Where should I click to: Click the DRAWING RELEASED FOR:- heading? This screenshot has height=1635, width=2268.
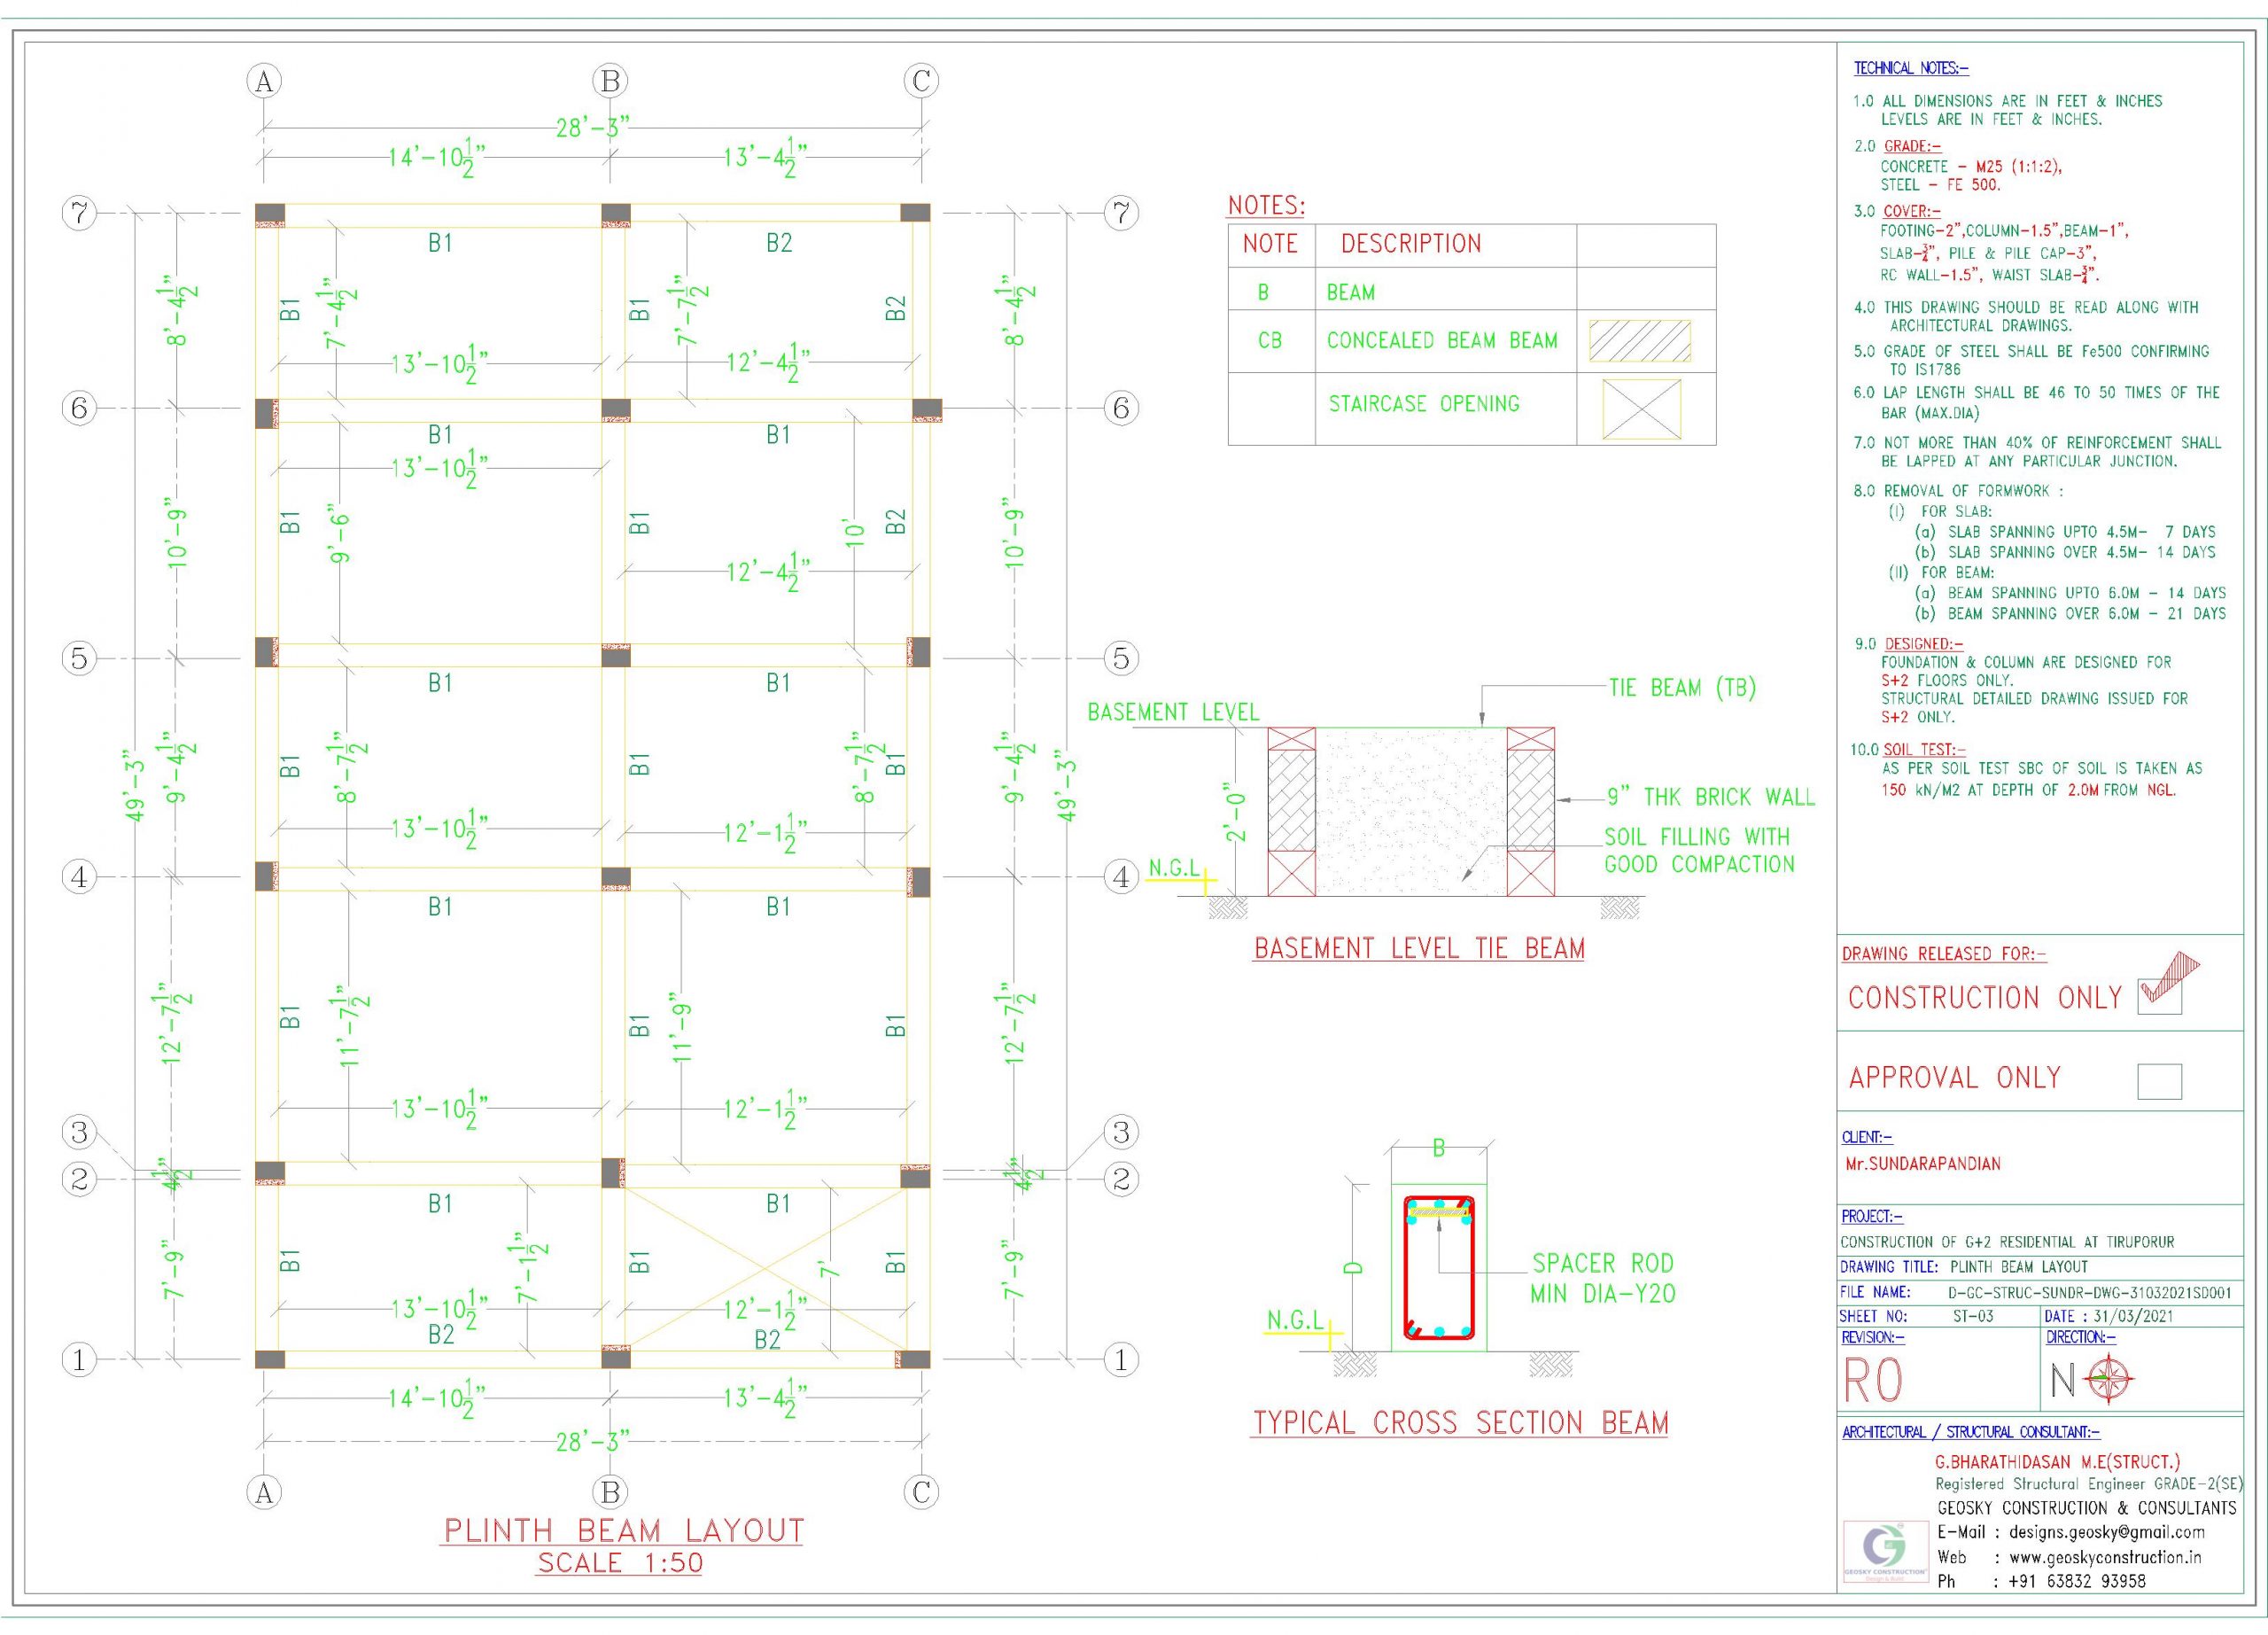click(x=1944, y=954)
